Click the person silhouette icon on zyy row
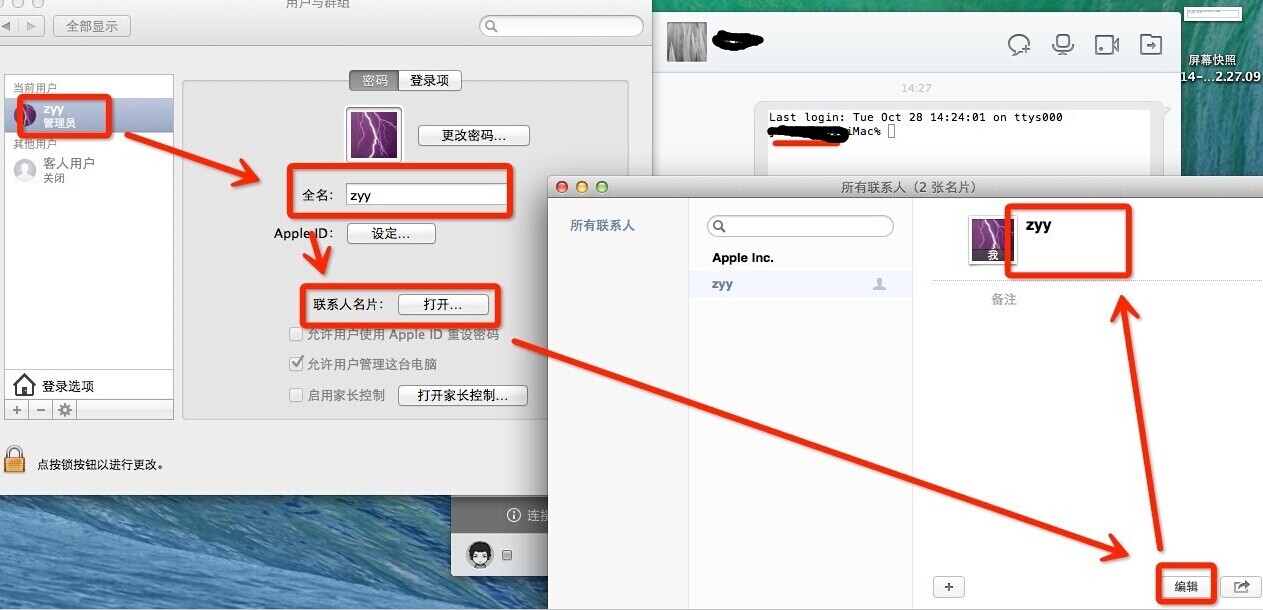Image resolution: width=1263 pixels, height=610 pixels. point(880,284)
